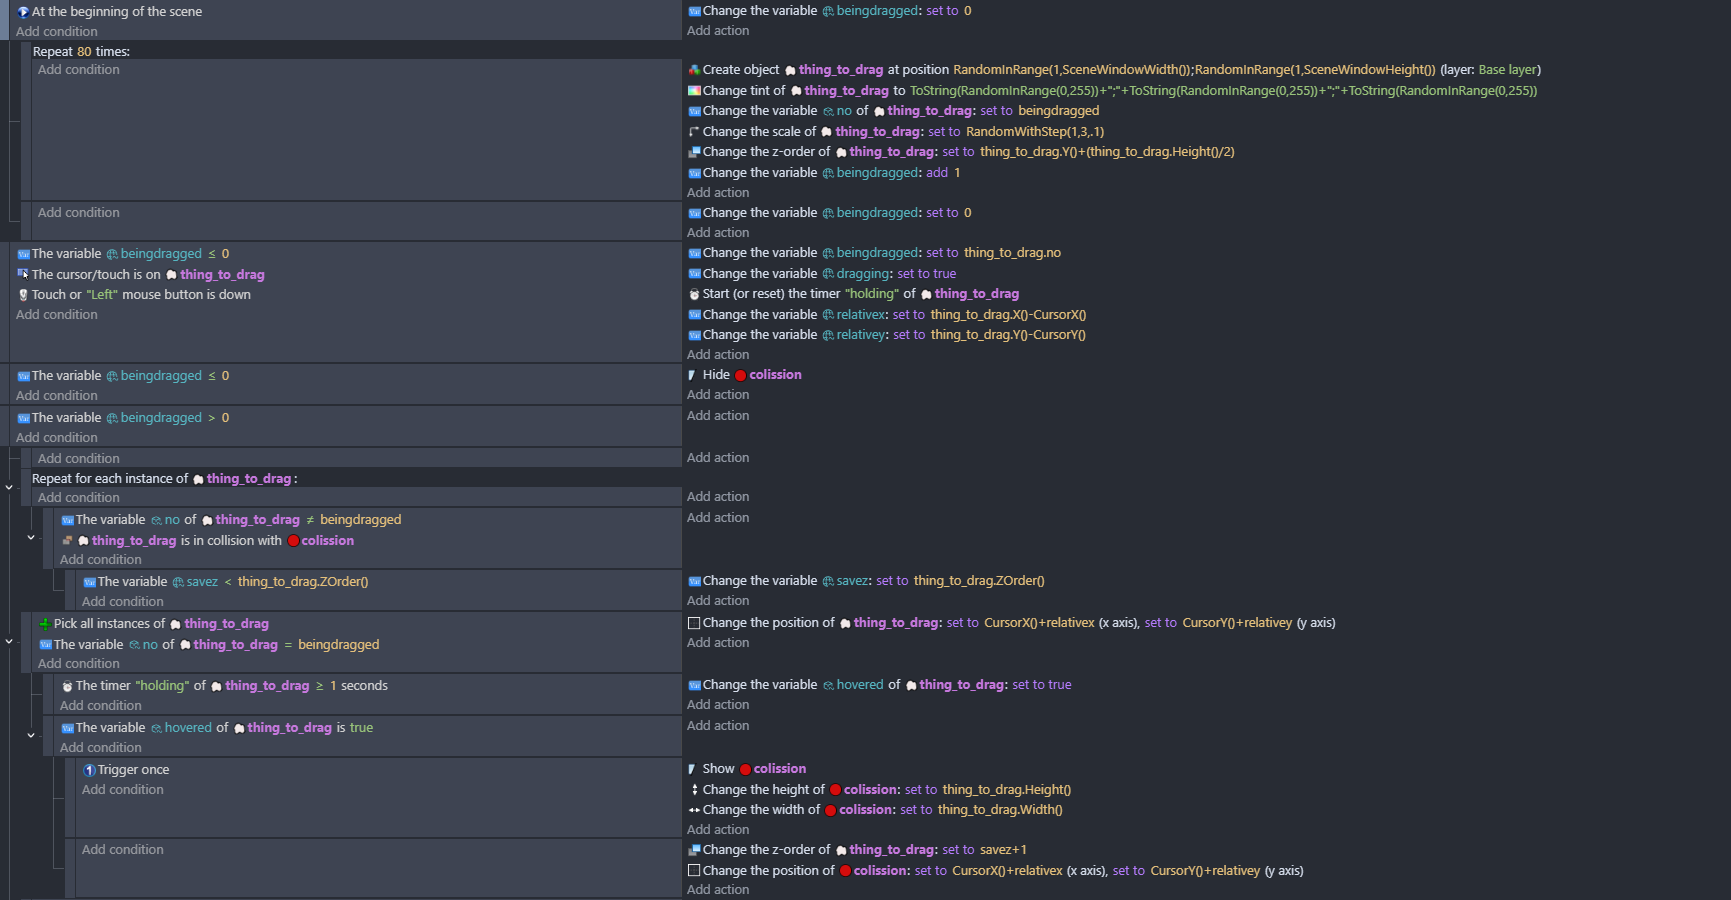
Task: Collapse the collision with colission sub-event
Action: tap(31, 538)
